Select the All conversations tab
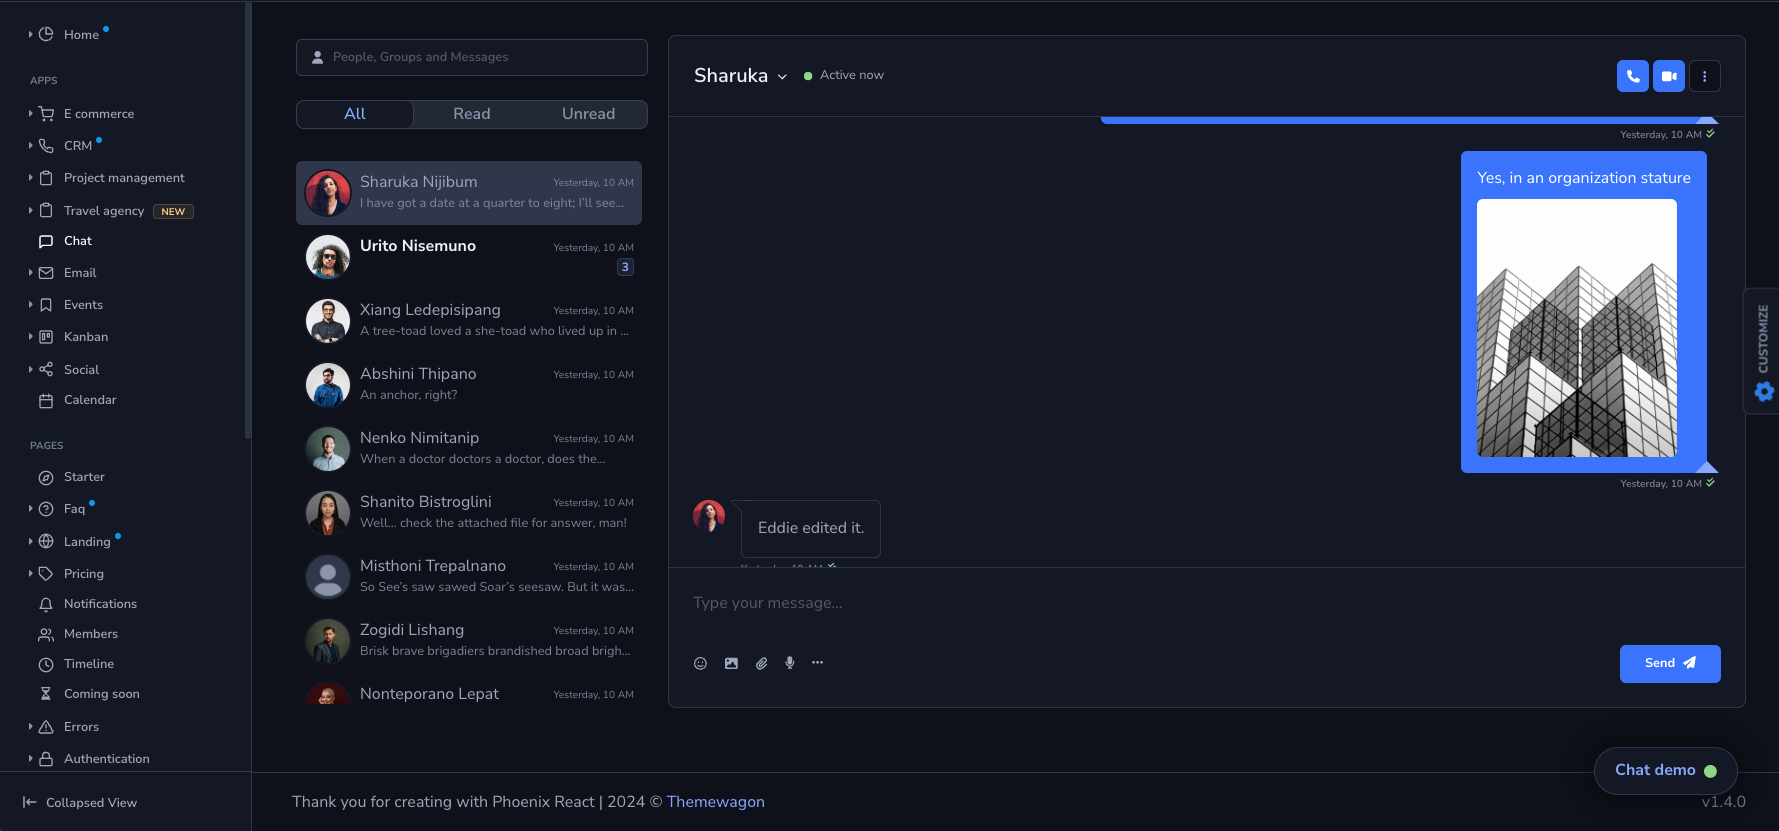The width and height of the screenshot is (1779, 831). click(355, 114)
